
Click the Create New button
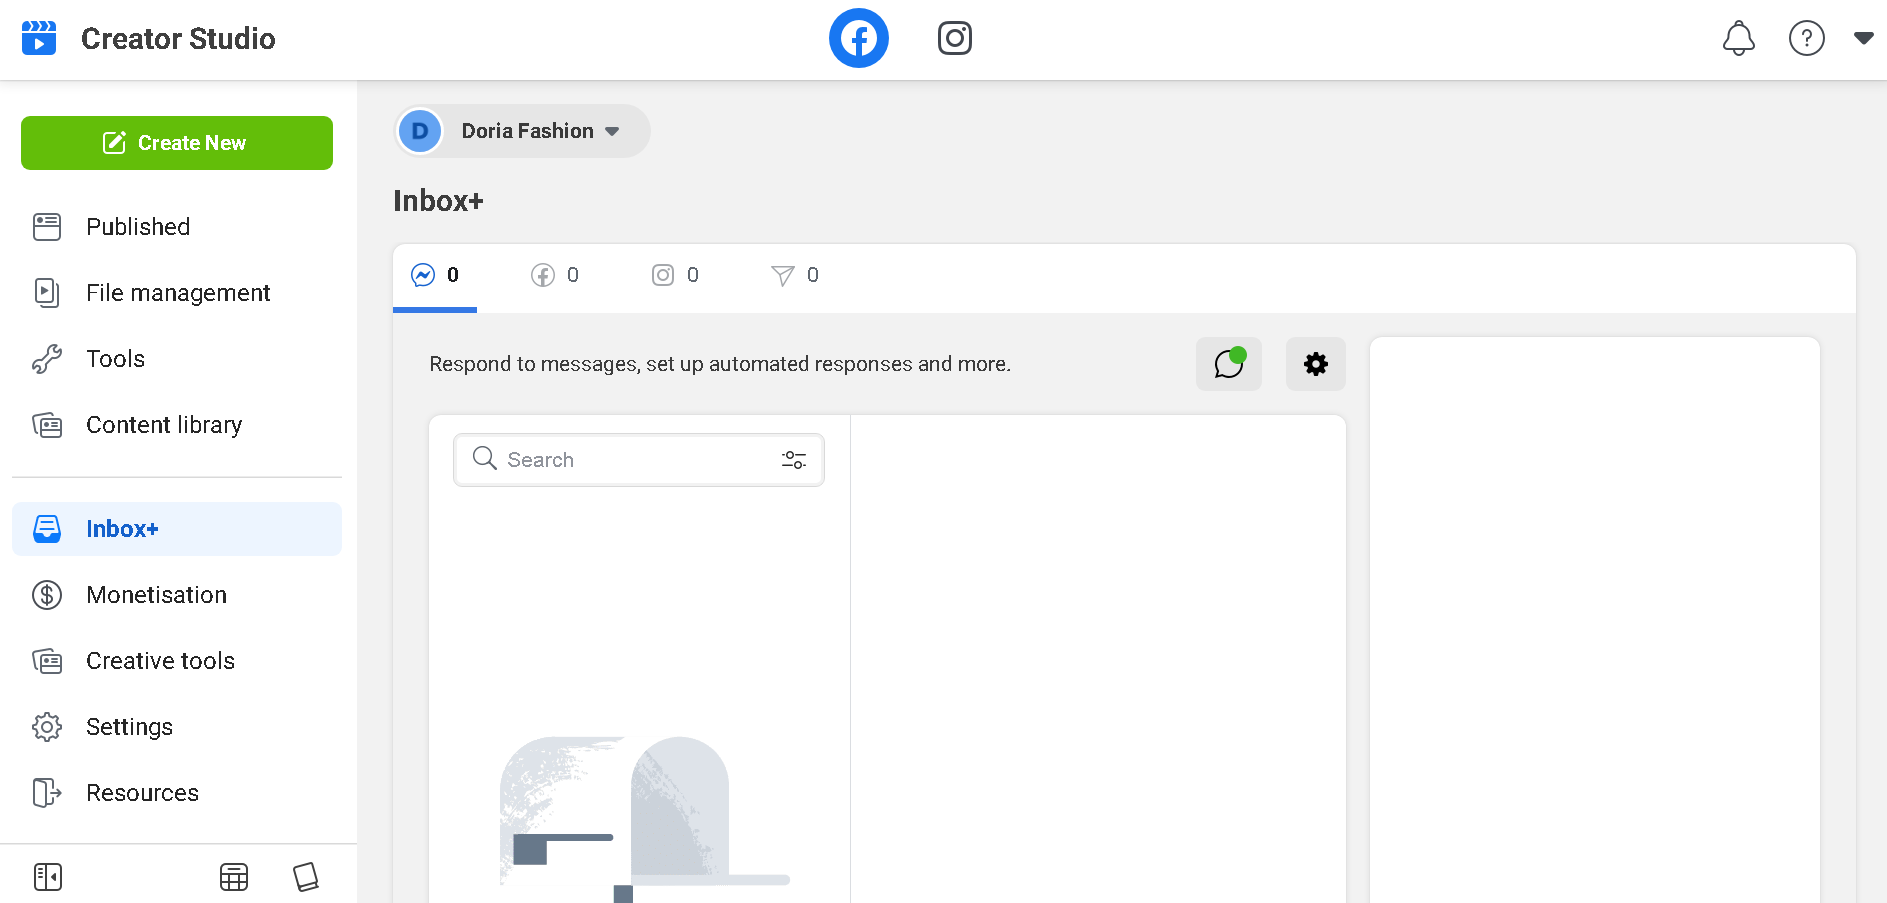177,143
